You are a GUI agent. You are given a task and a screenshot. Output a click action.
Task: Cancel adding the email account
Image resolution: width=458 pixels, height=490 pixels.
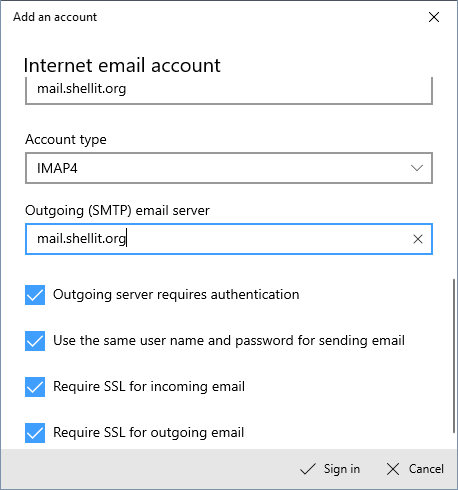(415, 469)
